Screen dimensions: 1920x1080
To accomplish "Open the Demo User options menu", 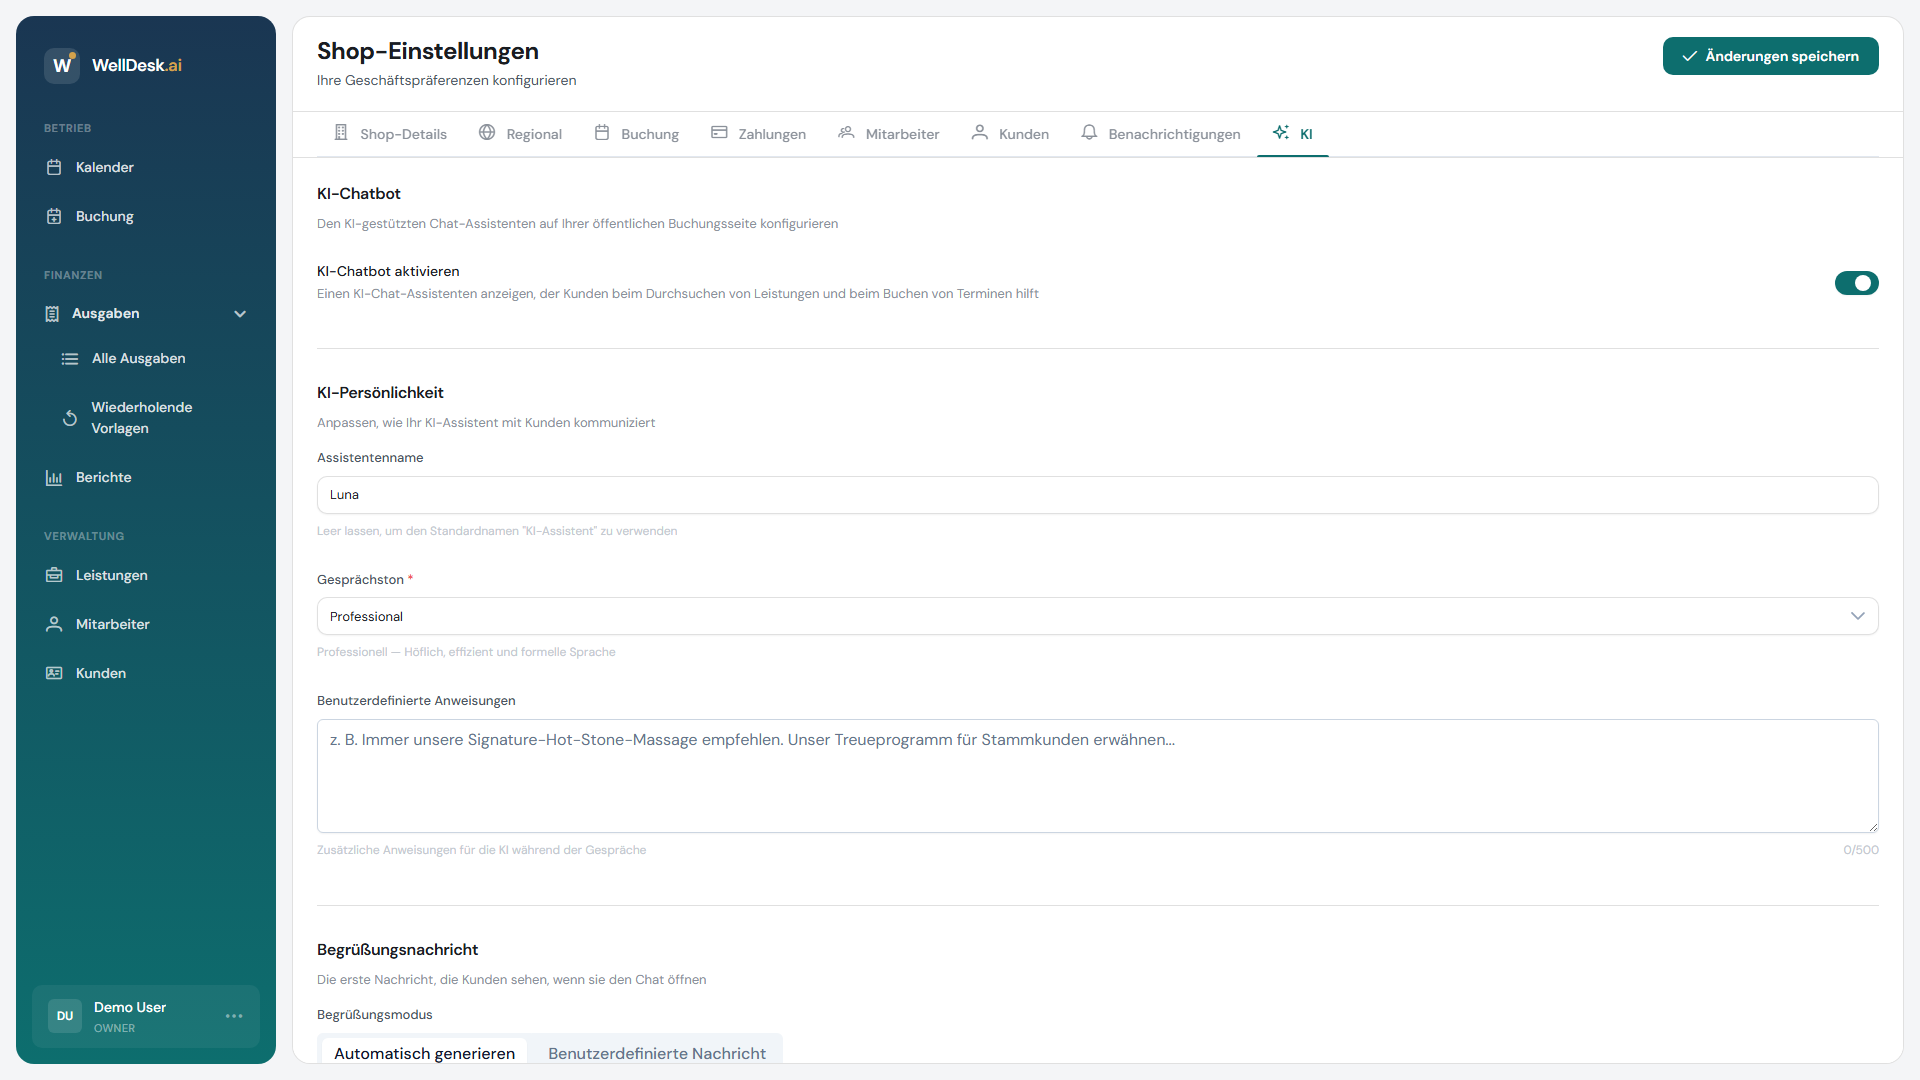I will (x=234, y=1016).
